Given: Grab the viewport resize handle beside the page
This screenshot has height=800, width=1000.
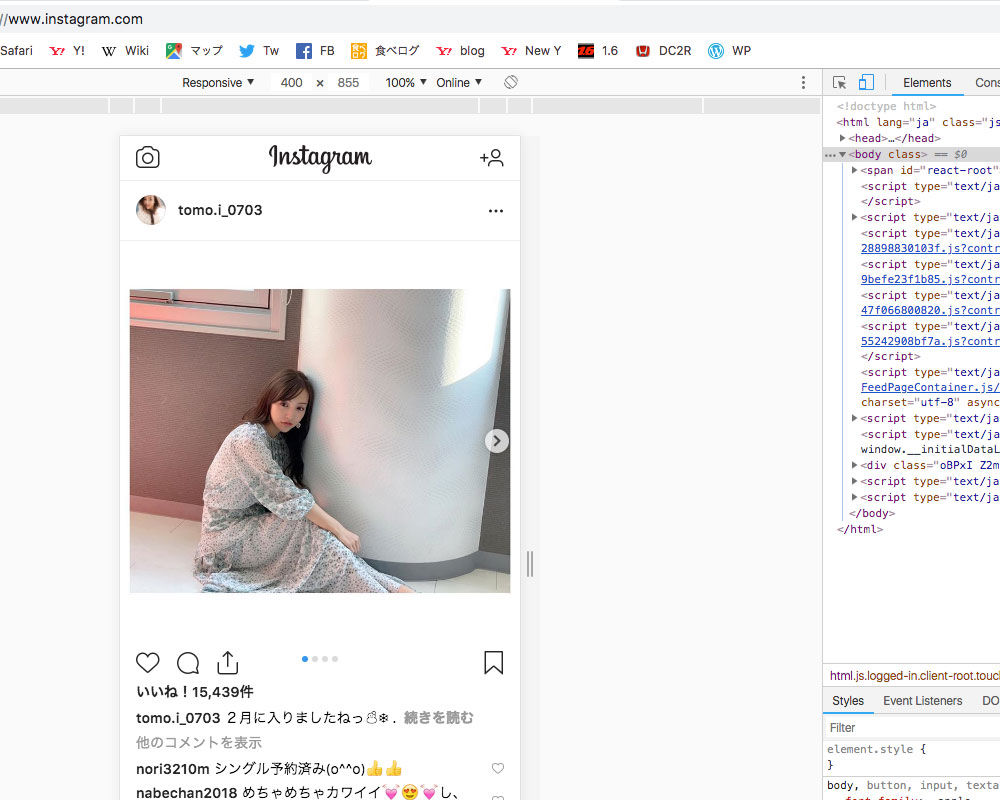Looking at the screenshot, I should (x=529, y=564).
